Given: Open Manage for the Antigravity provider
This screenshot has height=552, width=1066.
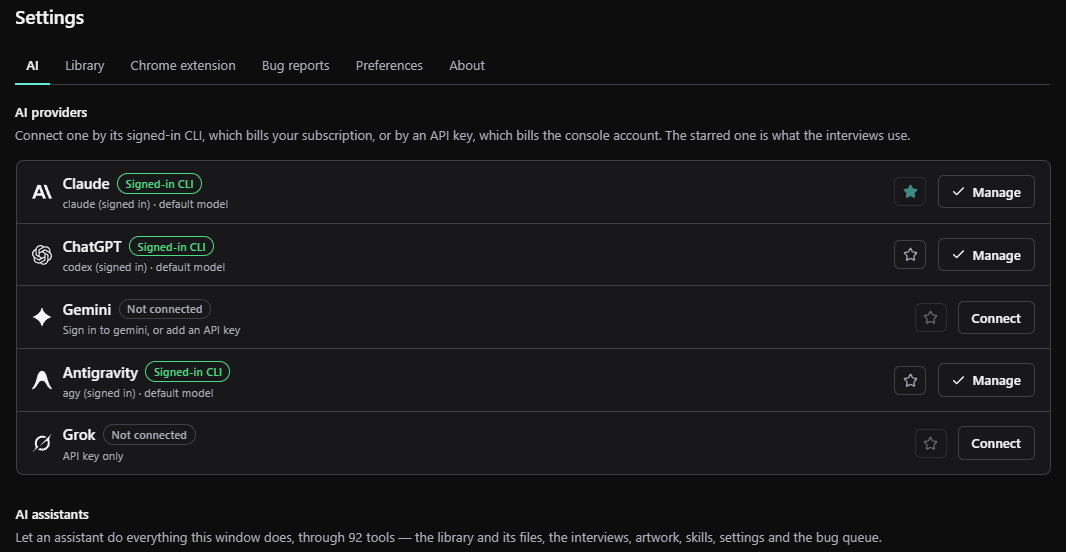Looking at the screenshot, I should tap(986, 380).
